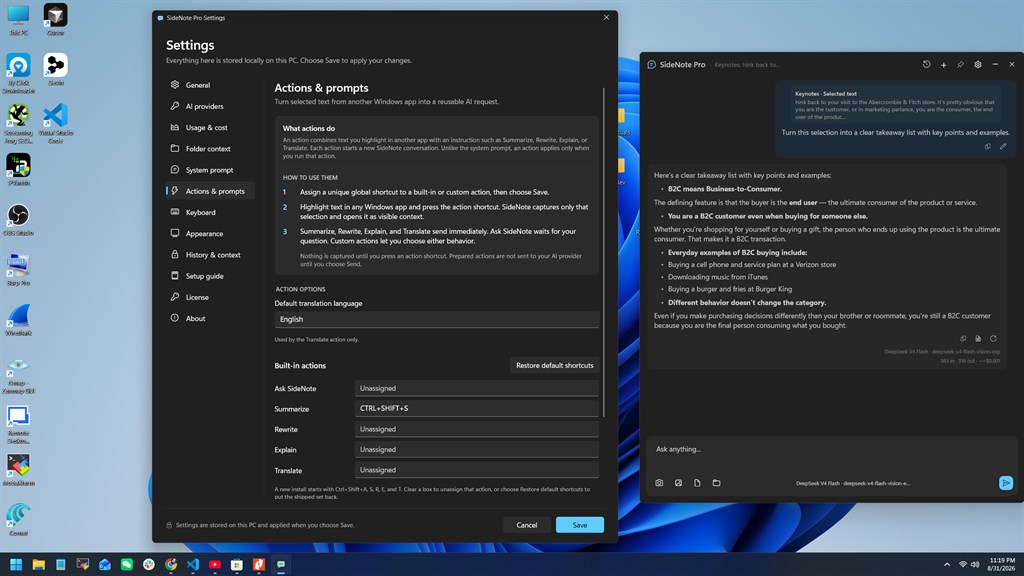Click Explain shortcut field
1024x576 pixels.
coord(477,449)
